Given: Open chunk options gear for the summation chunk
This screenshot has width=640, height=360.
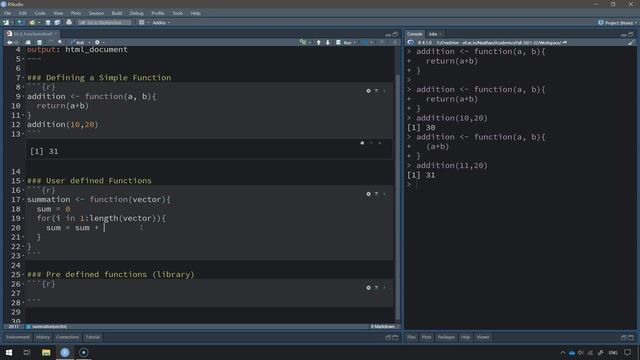Looking at the screenshot, I should point(368,194).
